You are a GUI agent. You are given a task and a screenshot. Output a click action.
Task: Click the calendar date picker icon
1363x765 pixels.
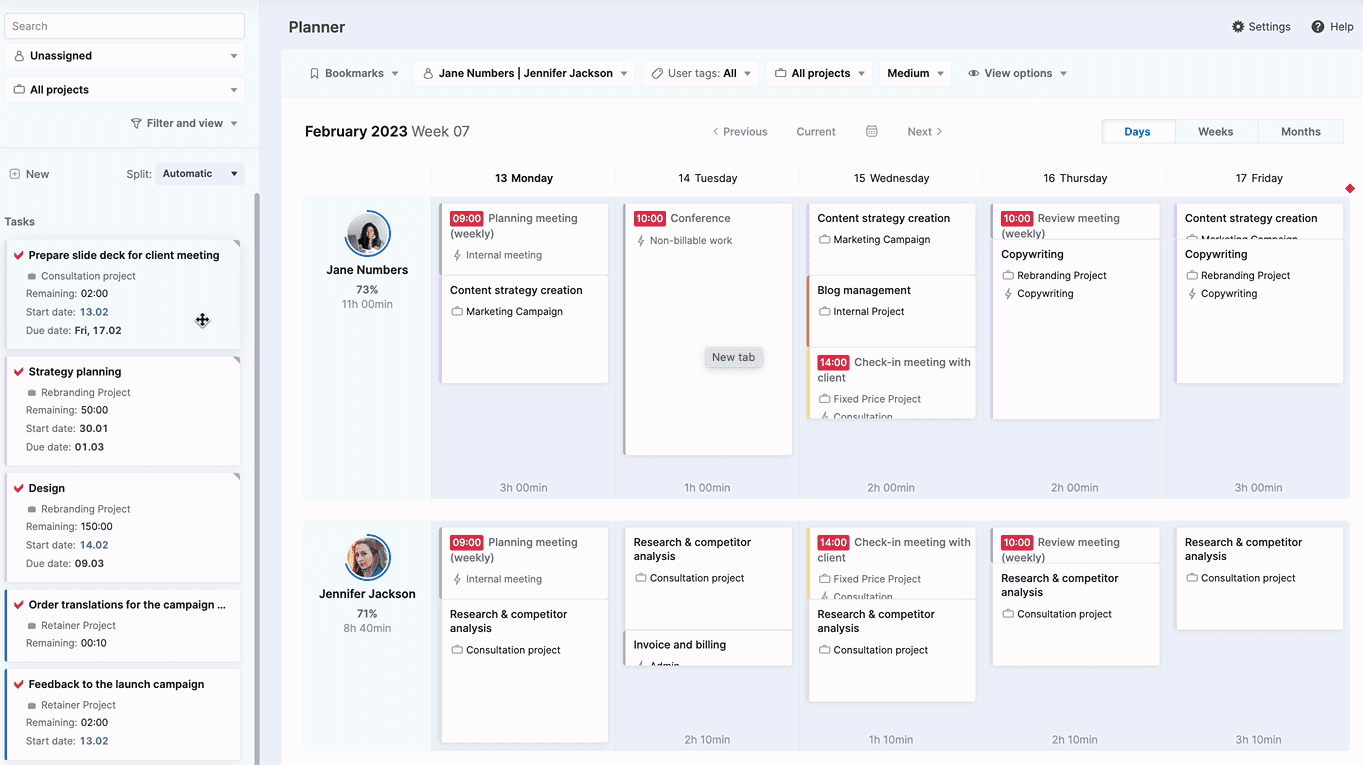(871, 131)
